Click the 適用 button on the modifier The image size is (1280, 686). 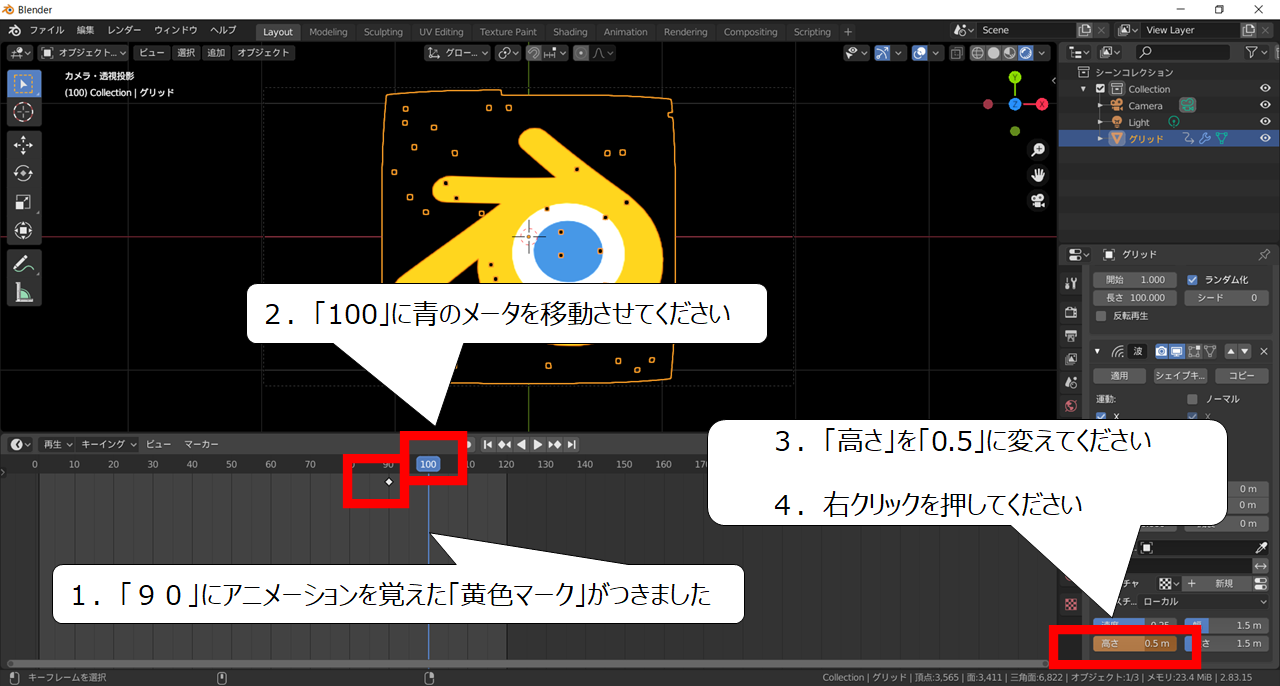tap(1119, 376)
